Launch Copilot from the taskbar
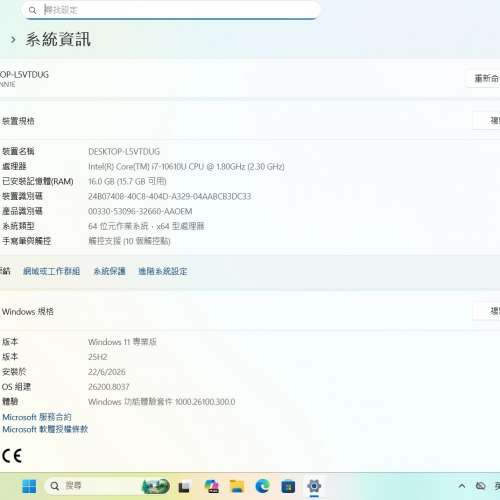Image resolution: width=500 pixels, height=500 pixels. point(211,487)
